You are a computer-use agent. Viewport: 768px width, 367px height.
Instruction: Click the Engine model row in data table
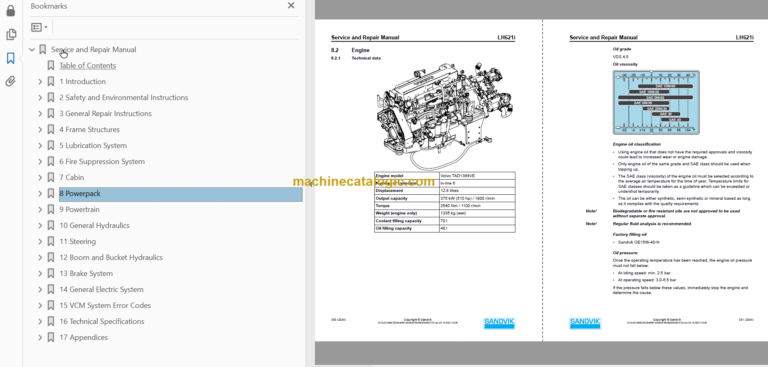coord(444,175)
